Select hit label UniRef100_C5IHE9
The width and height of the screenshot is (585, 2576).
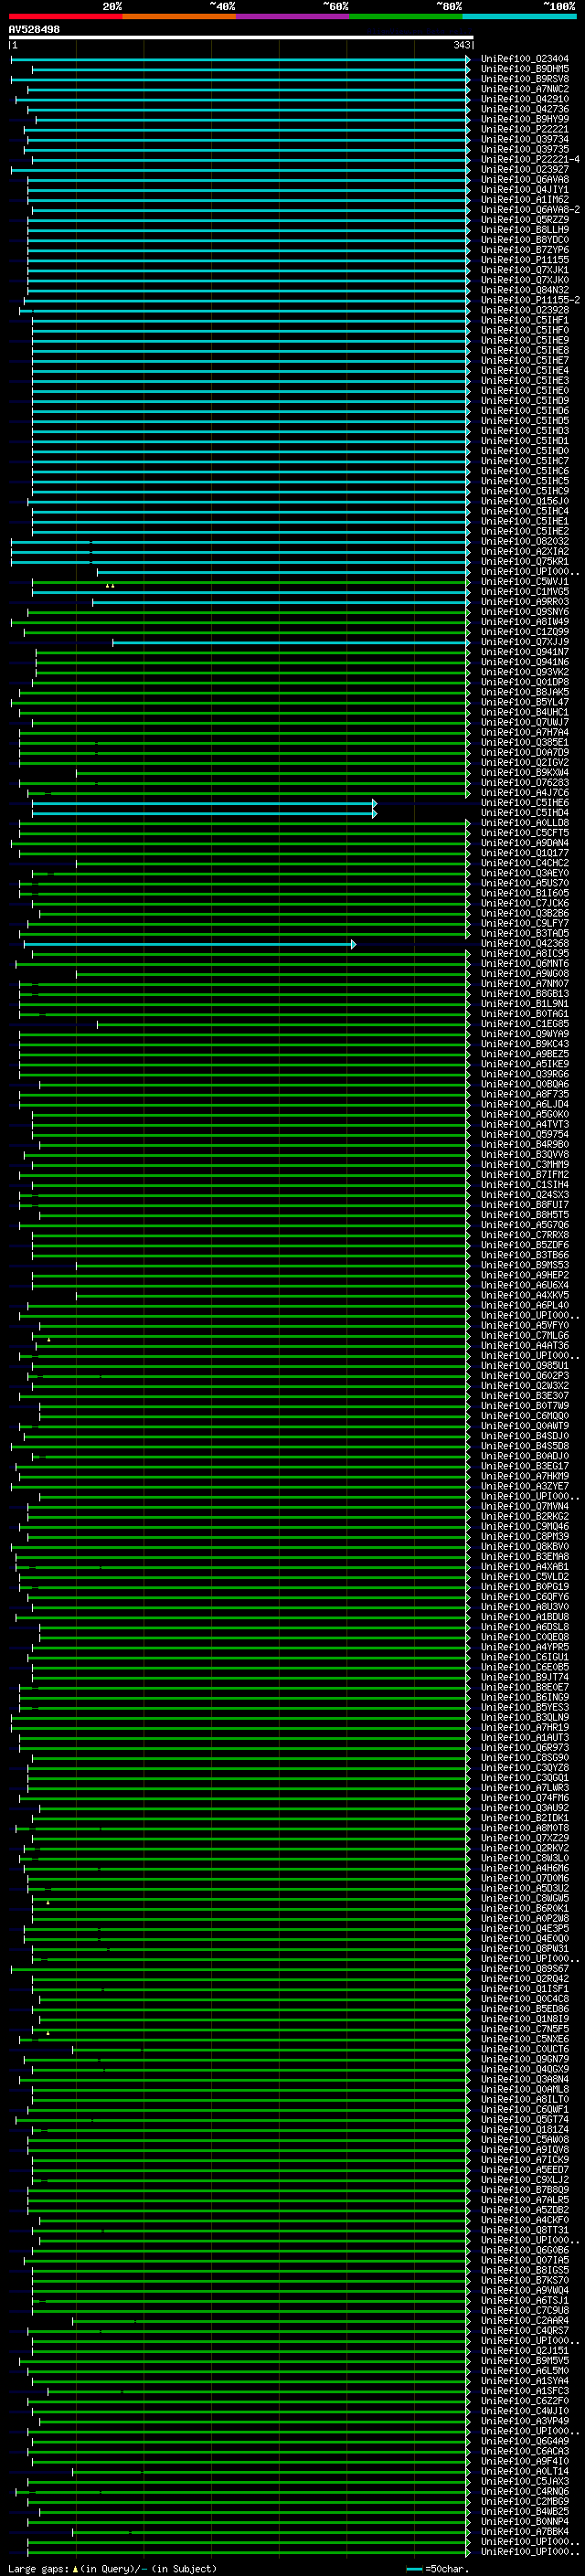(525, 340)
